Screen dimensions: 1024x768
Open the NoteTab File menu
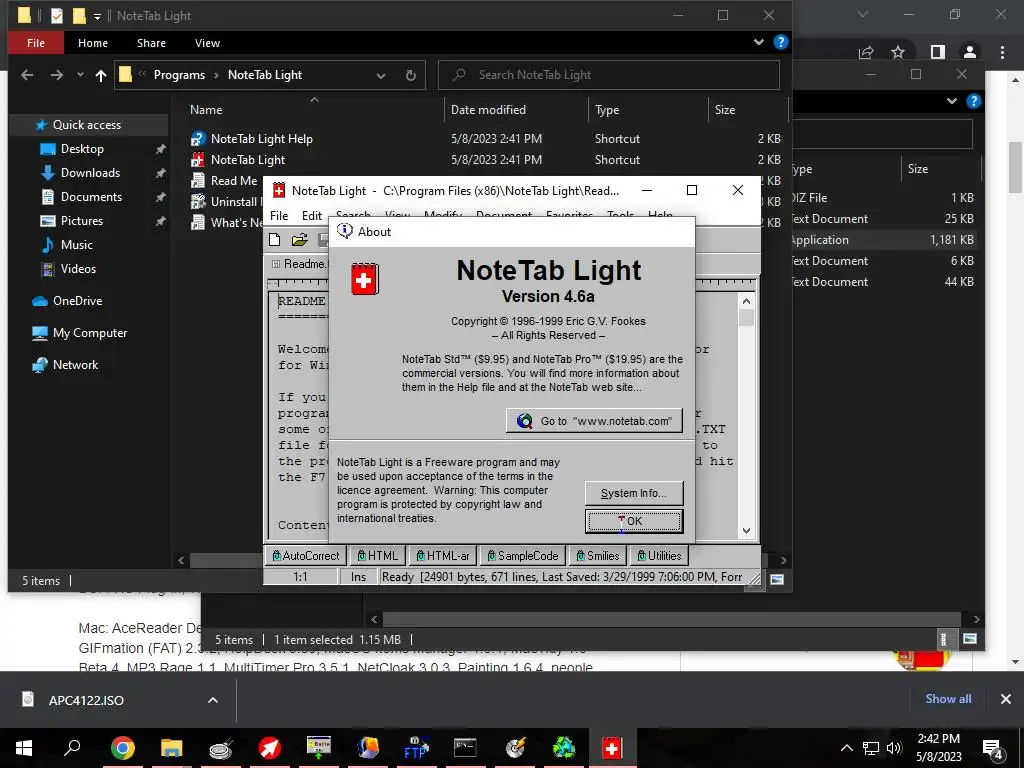click(x=279, y=216)
